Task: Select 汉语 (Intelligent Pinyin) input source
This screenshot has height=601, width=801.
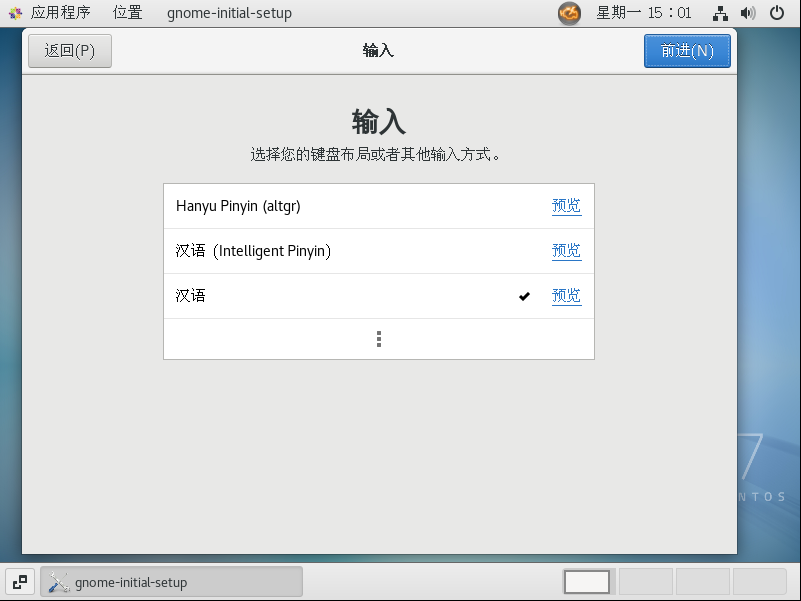Action: (379, 251)
